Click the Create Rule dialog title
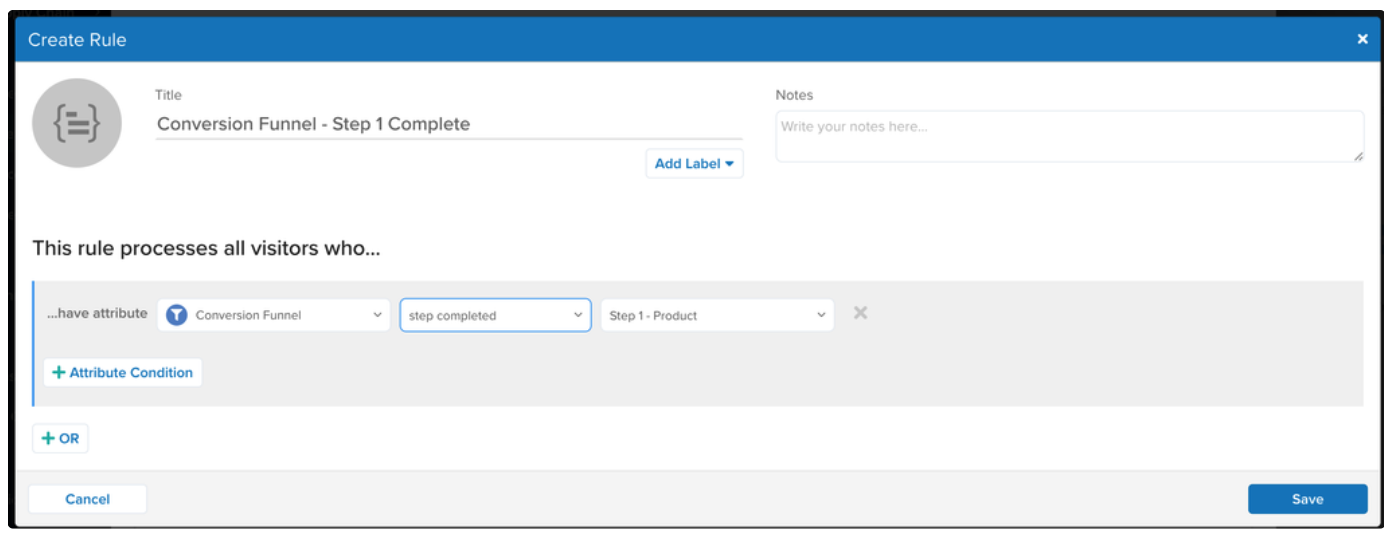This screenshot has height=534, width=1391. click(x=77, y=40)
